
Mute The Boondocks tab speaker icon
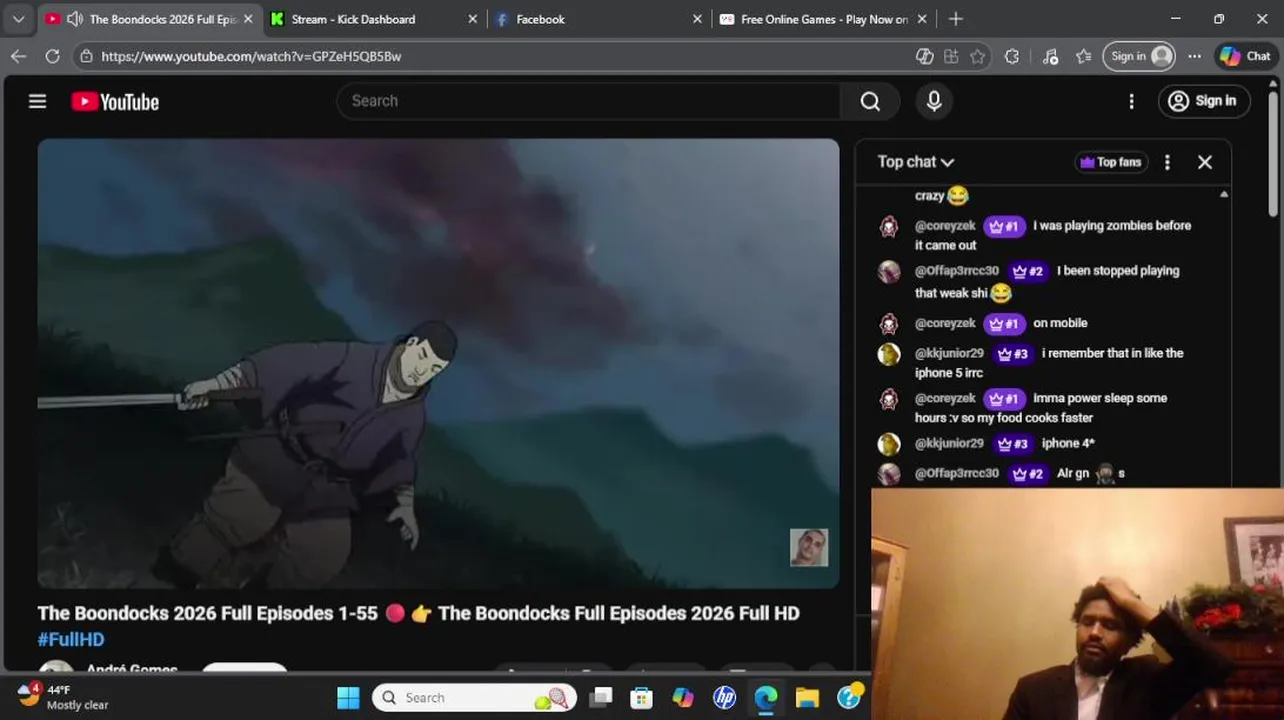click(74, 19)
